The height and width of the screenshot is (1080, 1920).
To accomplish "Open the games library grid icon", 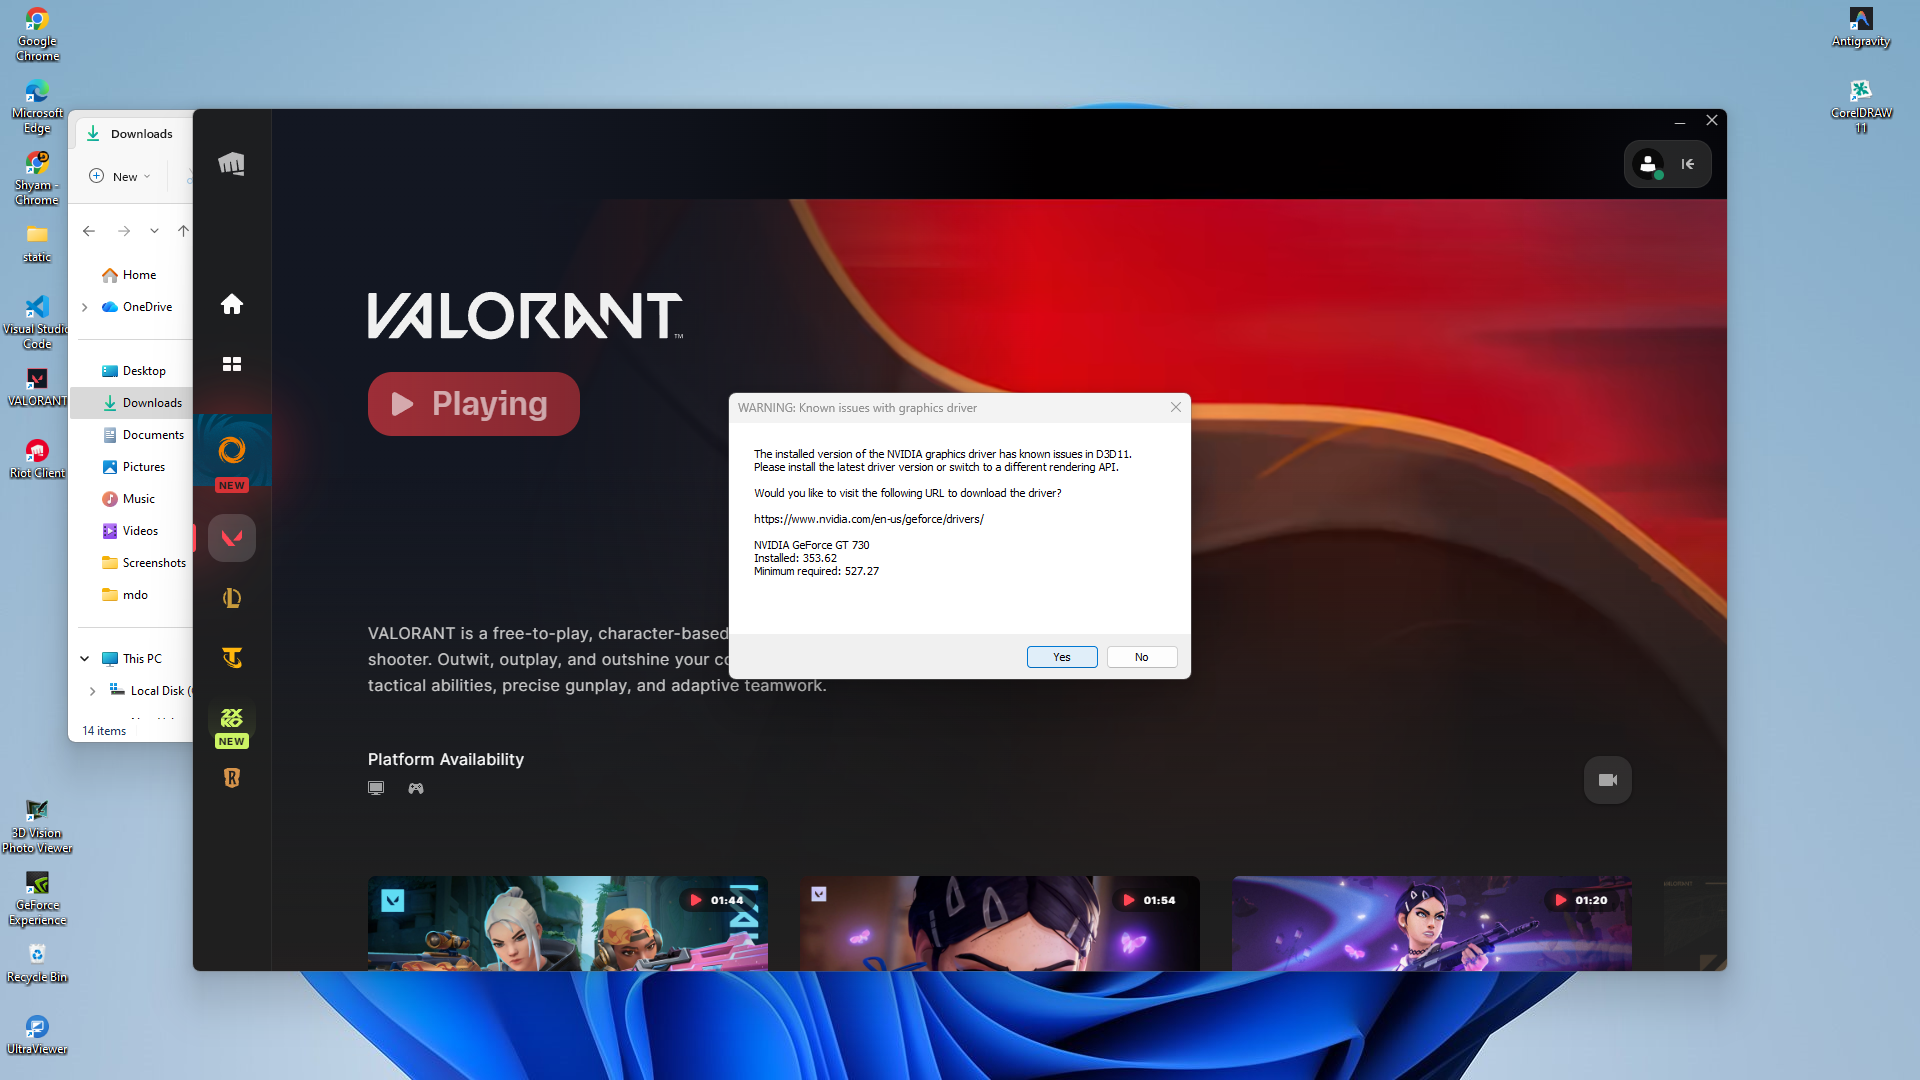I will click(x=231, y=364).
